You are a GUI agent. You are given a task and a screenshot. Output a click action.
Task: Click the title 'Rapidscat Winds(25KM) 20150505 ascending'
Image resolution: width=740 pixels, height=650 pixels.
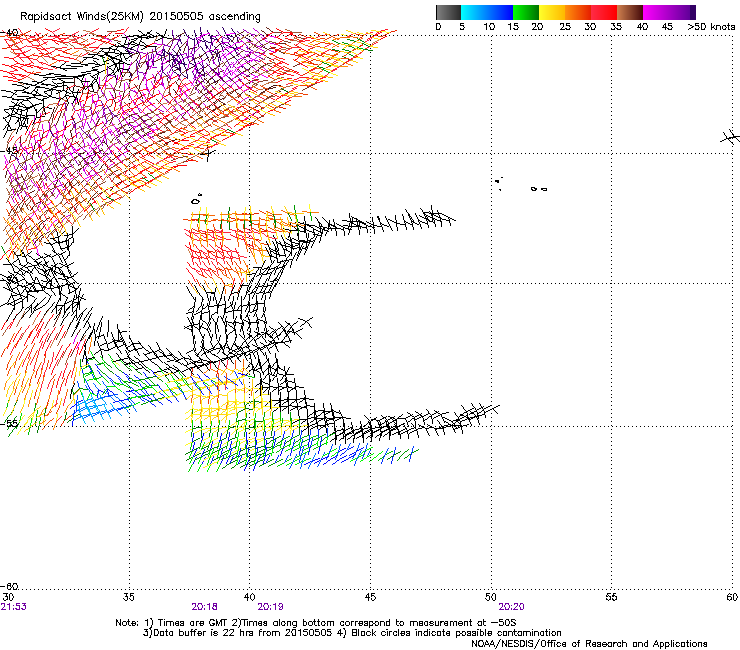tap(140, 17)
